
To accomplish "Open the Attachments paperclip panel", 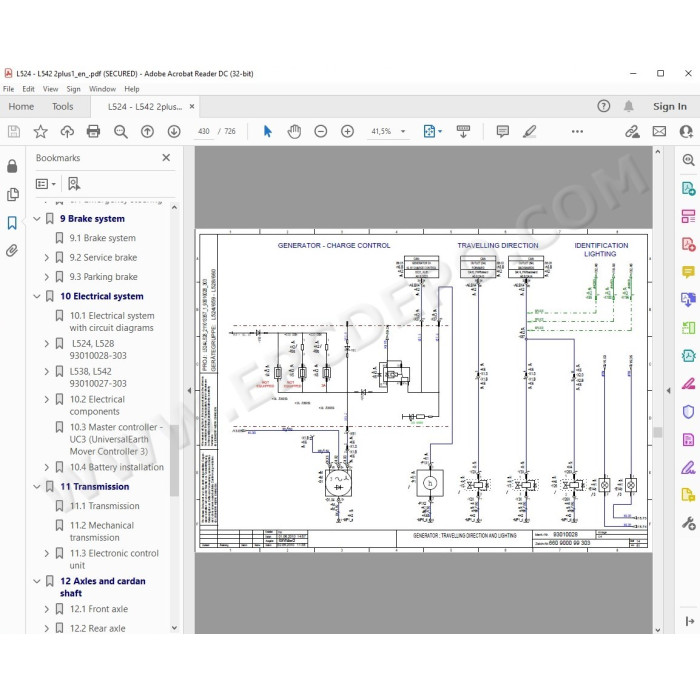I will click(12, 251).
